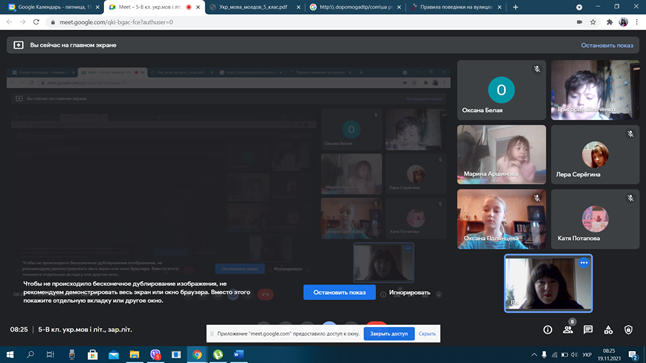The image size is (646, 363).
Task: Click Остановить показ link in top banner
Action: (x=607, y=45)
